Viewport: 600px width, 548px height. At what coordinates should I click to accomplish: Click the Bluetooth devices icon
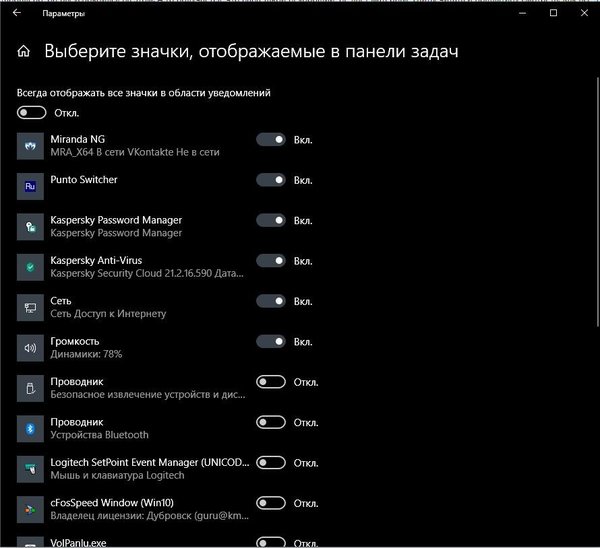(30, 429)
